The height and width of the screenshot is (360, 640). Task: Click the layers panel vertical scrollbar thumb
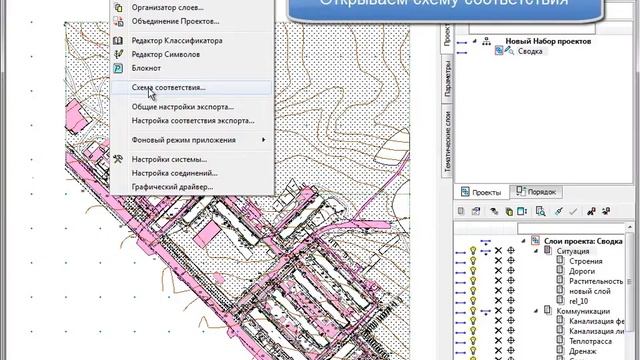tap(629, 282)
